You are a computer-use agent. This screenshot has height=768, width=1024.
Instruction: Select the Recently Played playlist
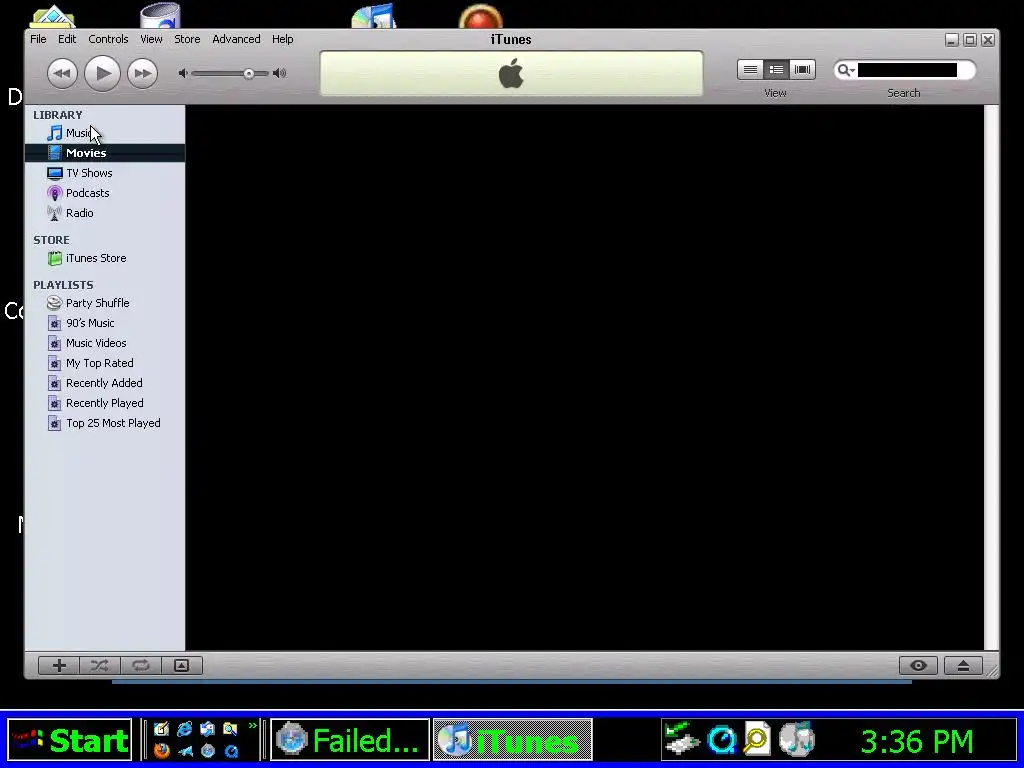(x=104, y=403)
